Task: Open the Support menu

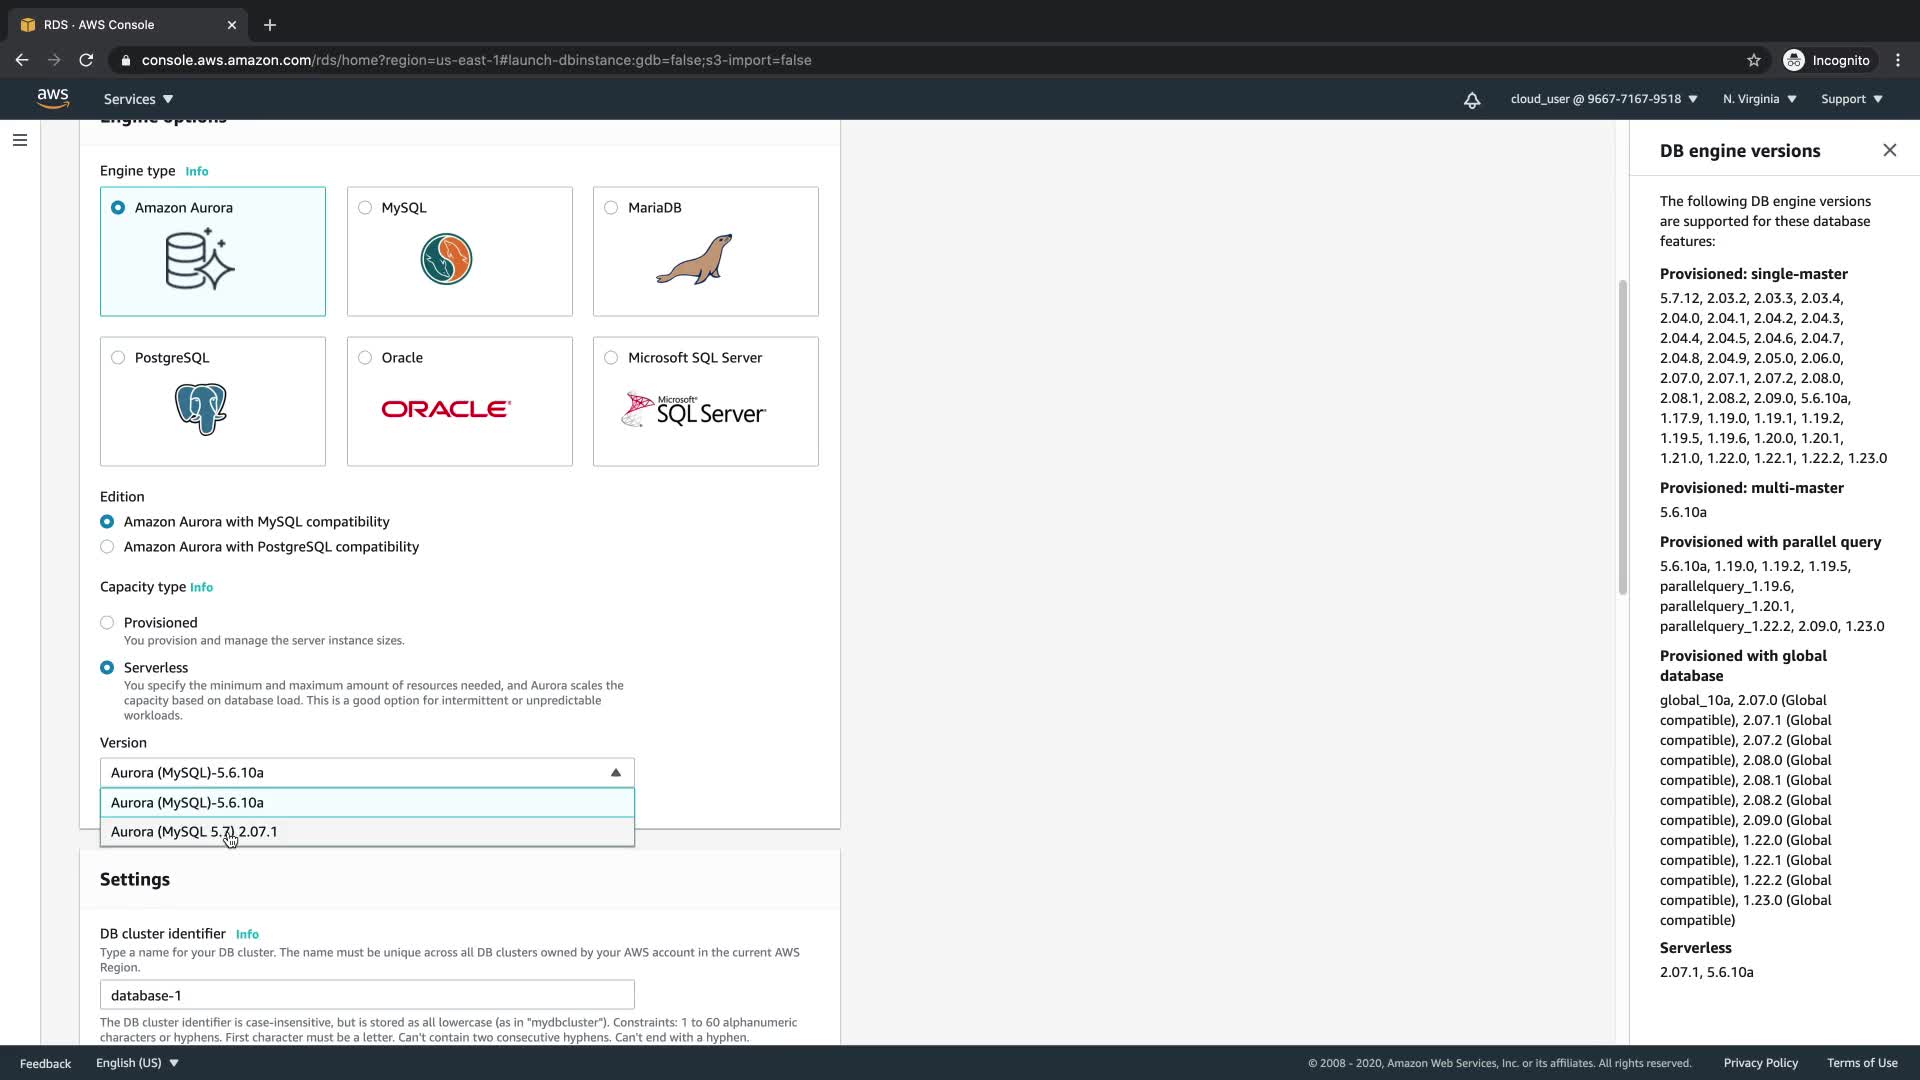Action: 1851,99
